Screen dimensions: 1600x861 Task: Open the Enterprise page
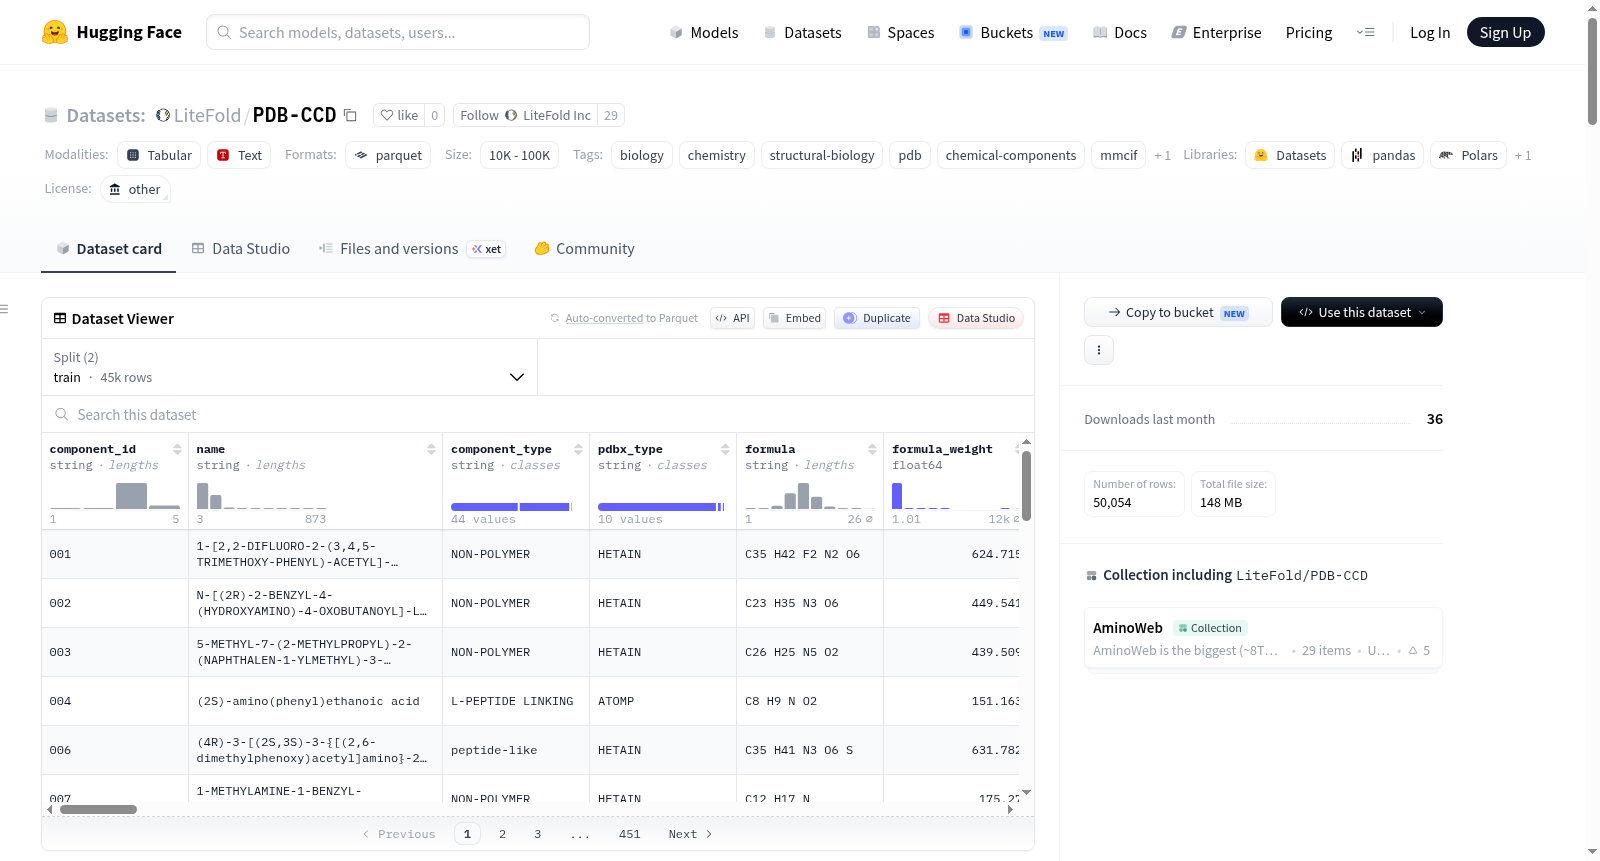(x=1217, y=32)
